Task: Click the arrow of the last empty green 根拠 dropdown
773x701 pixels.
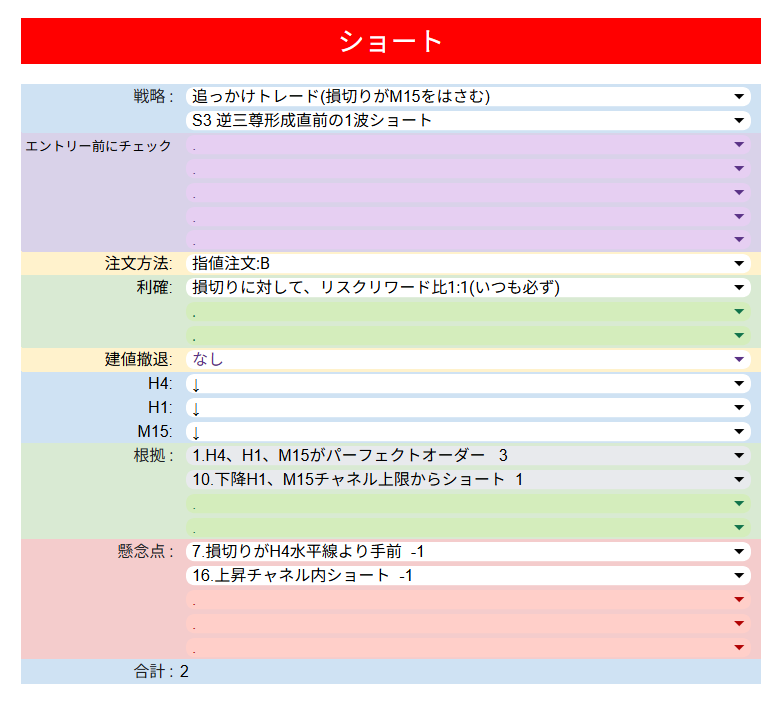Action: coord(739,528)
